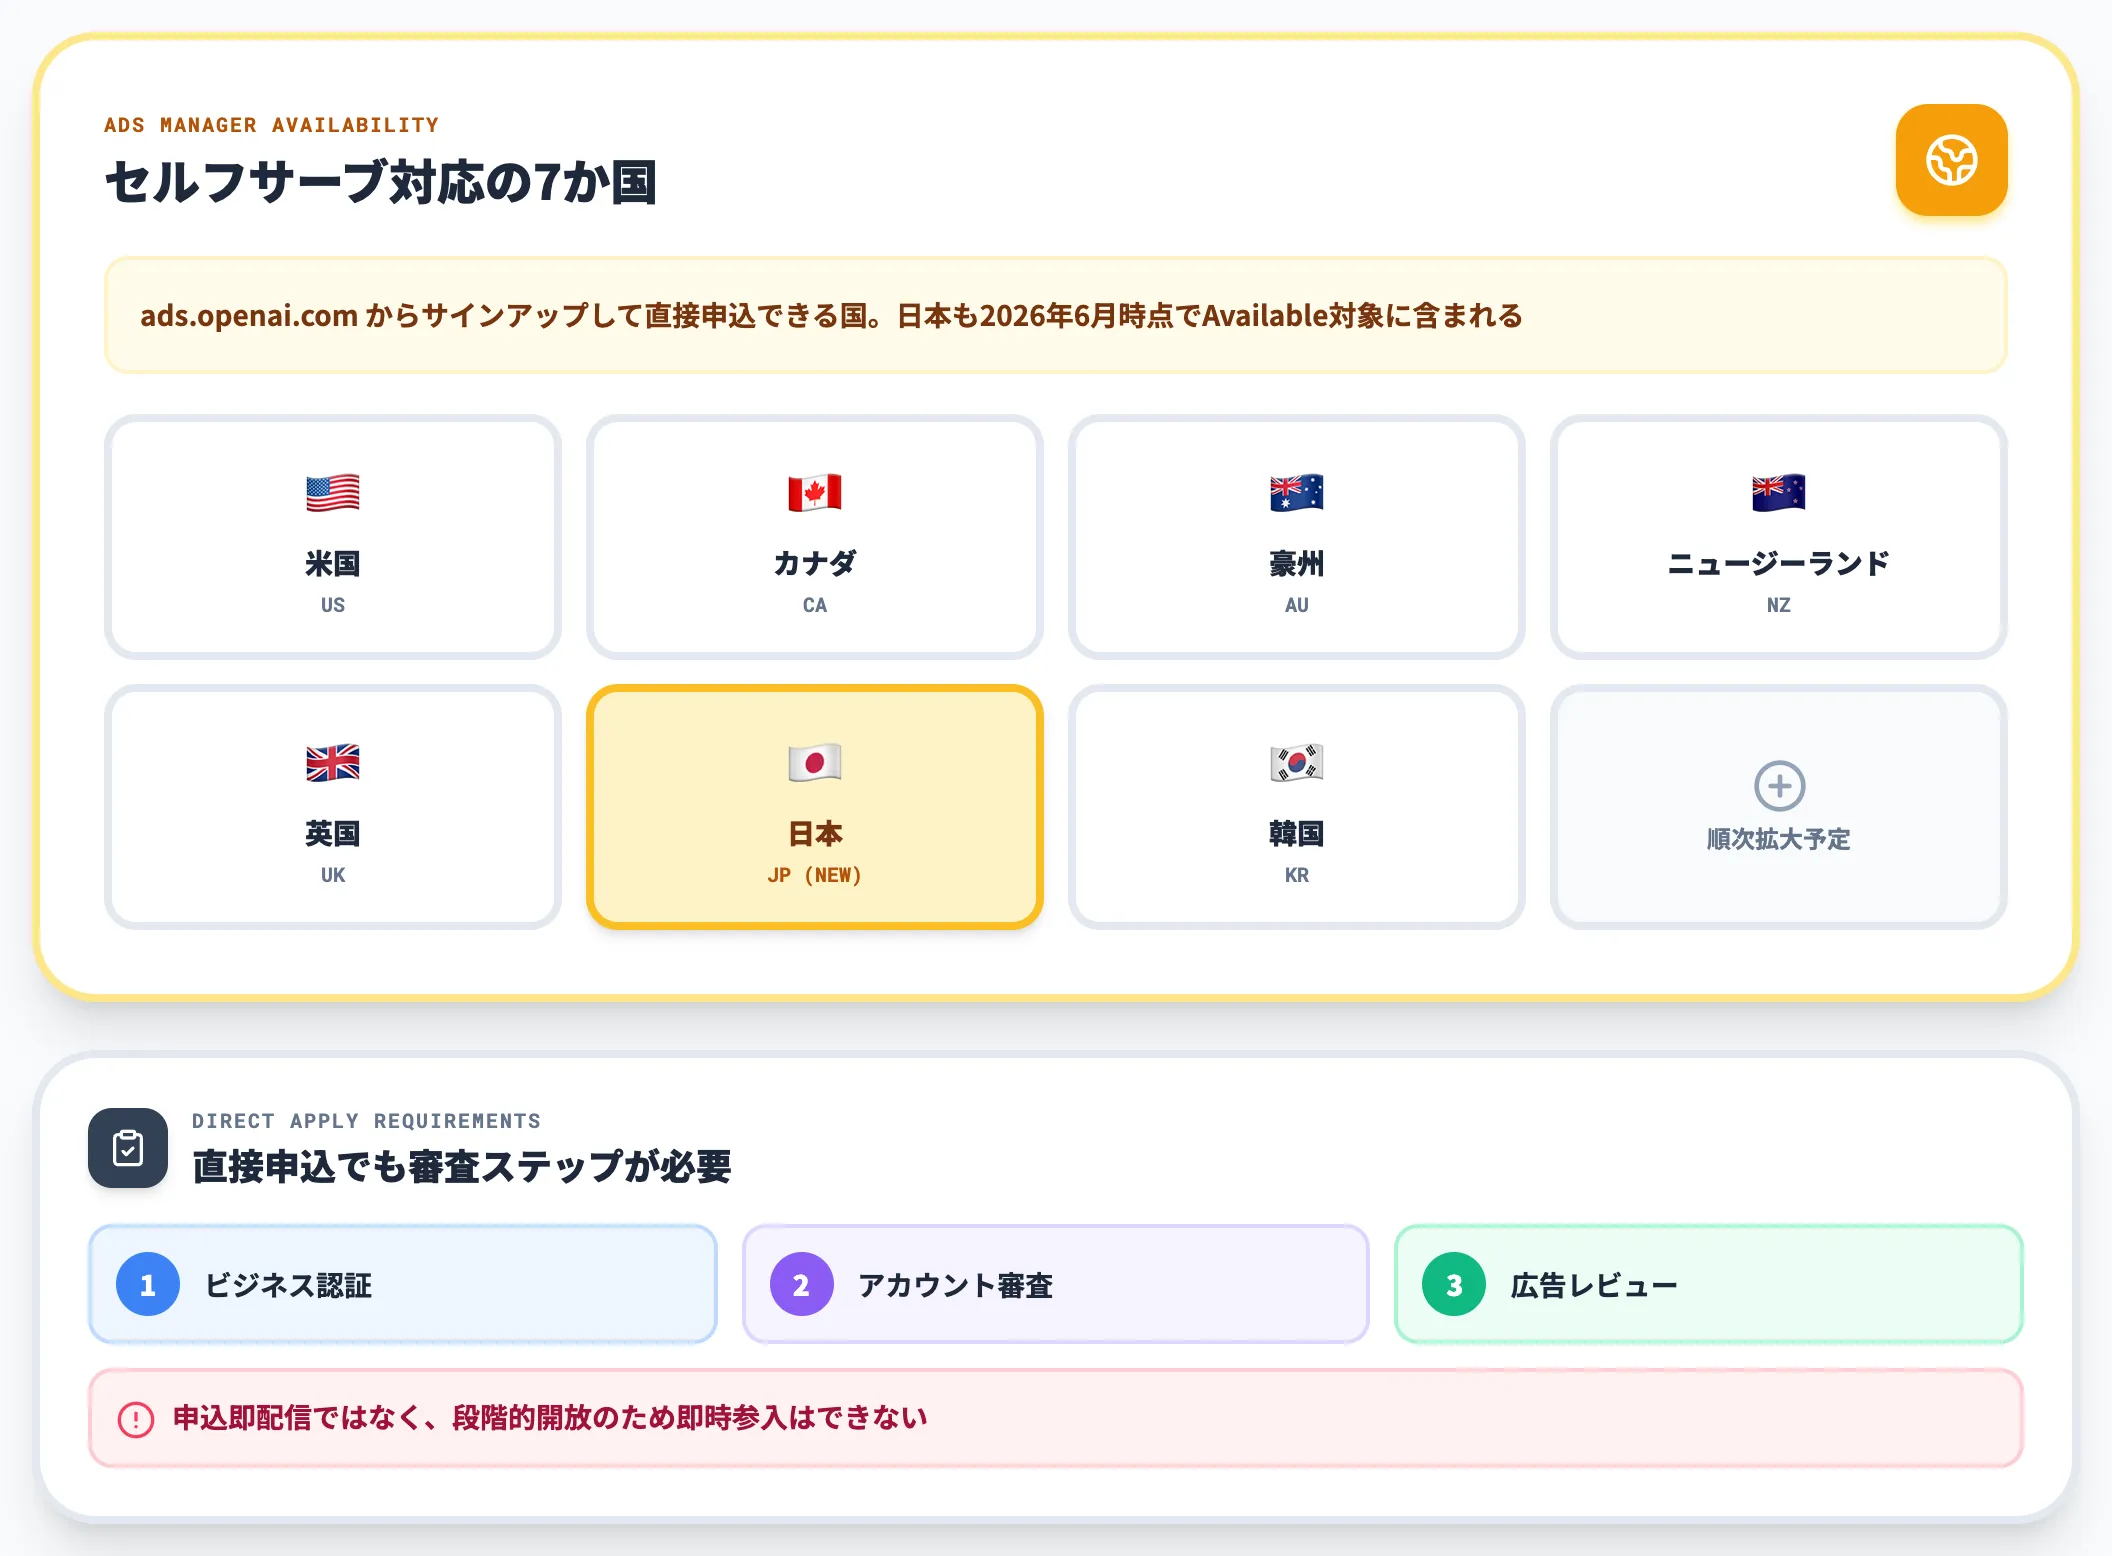Viewport: 2112px width, 1556px height.
Task: Click the United States flag icon
Action: (x=333, y=493)
